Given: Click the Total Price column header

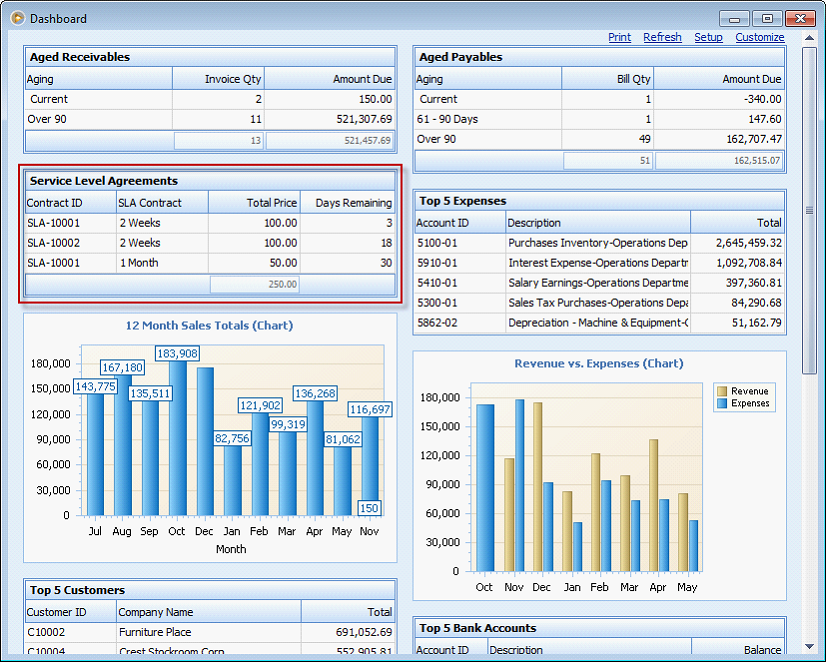Looking at the screenshot, I should click(254, 203).
